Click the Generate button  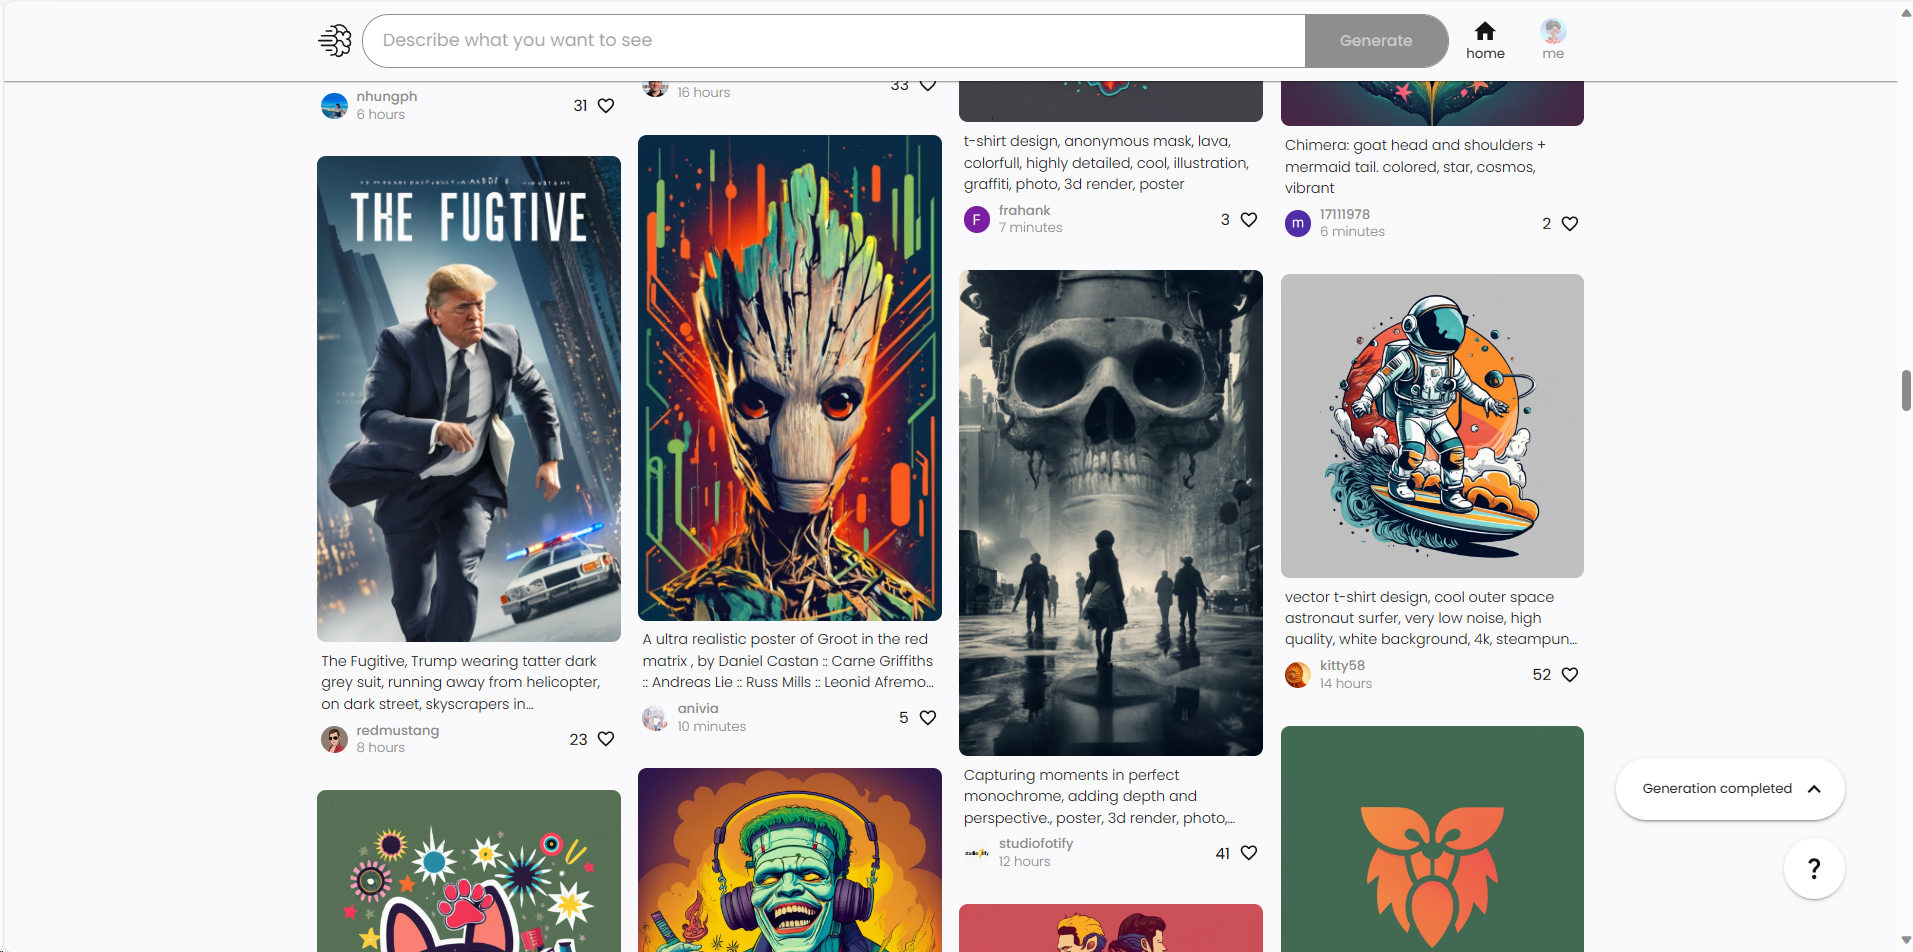tap(1376, 41)
